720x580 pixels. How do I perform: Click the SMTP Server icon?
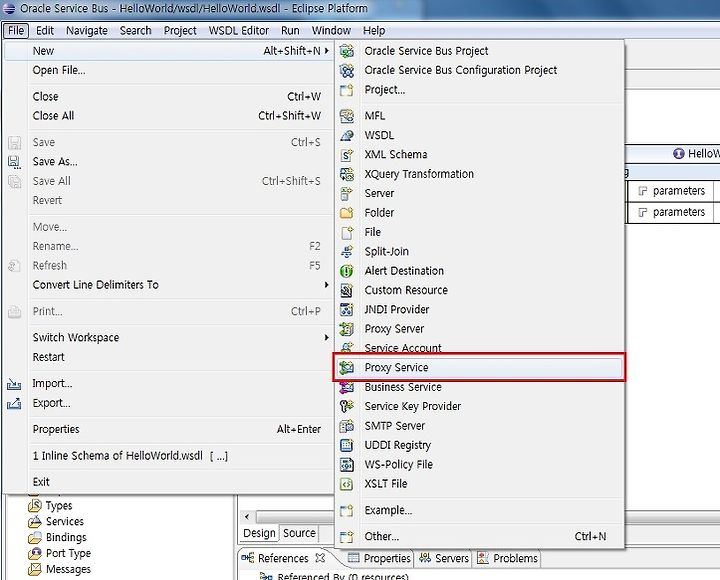click(x=347, y=426)
